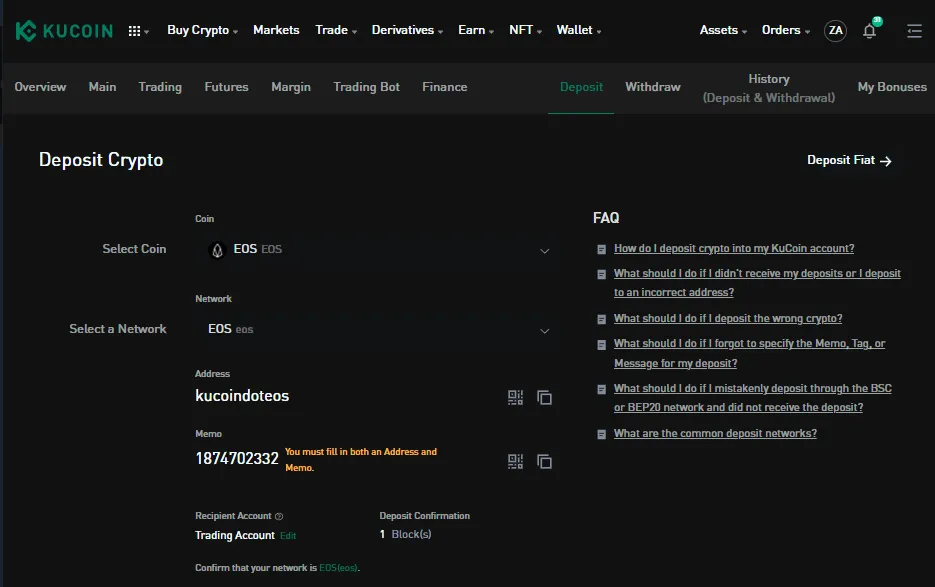
Task: Copy the kucoindoteos address
Action: [x=544, y=397]
